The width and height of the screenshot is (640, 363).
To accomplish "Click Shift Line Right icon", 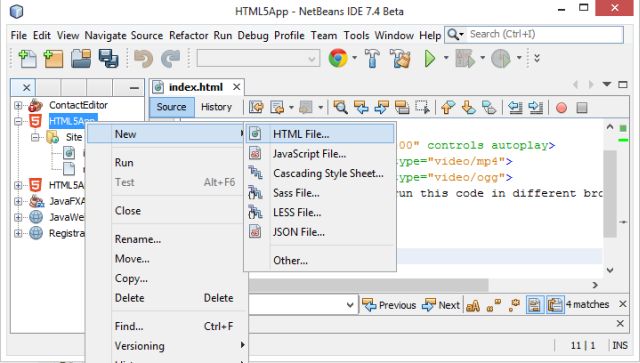I will coord(536,107).
